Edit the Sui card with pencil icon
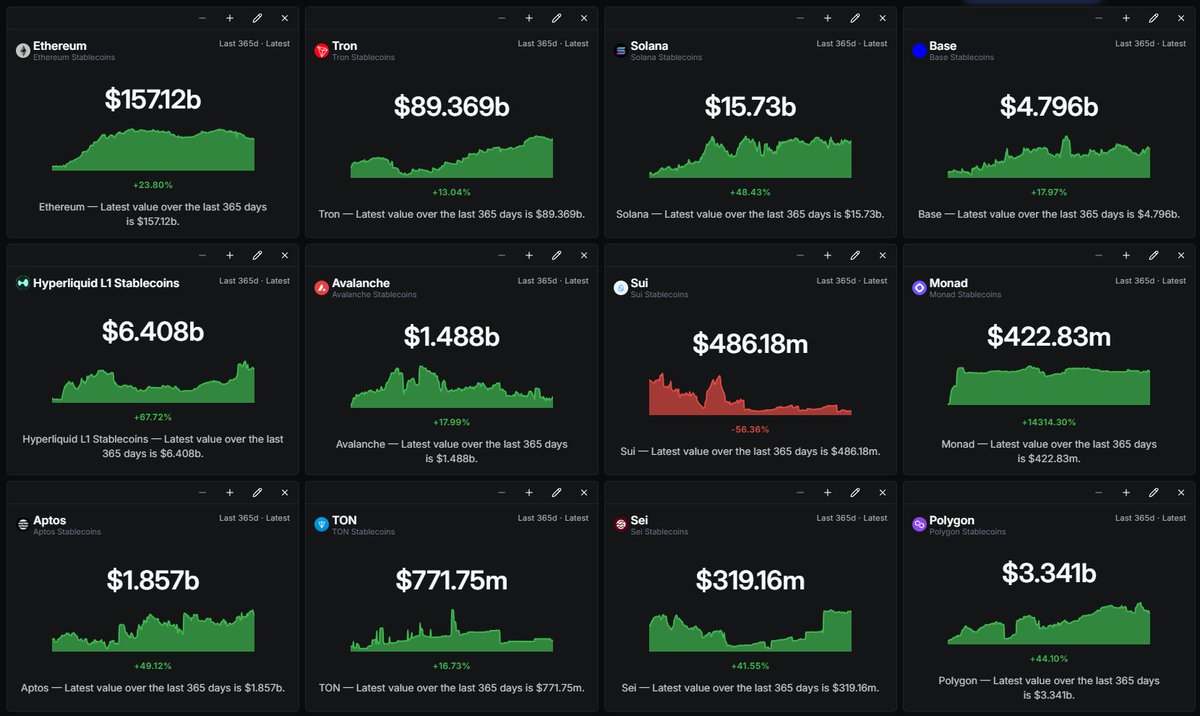Viewport: 1200px width, 716px height. (855, 256)
